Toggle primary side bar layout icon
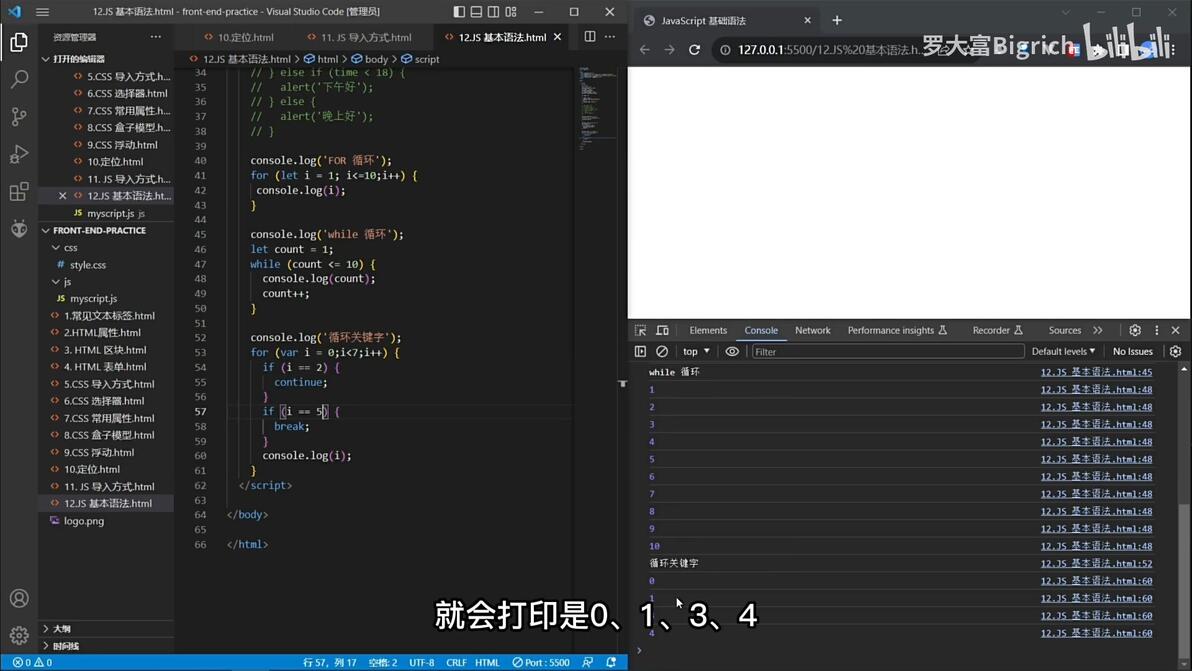 (x=459, y=11)
